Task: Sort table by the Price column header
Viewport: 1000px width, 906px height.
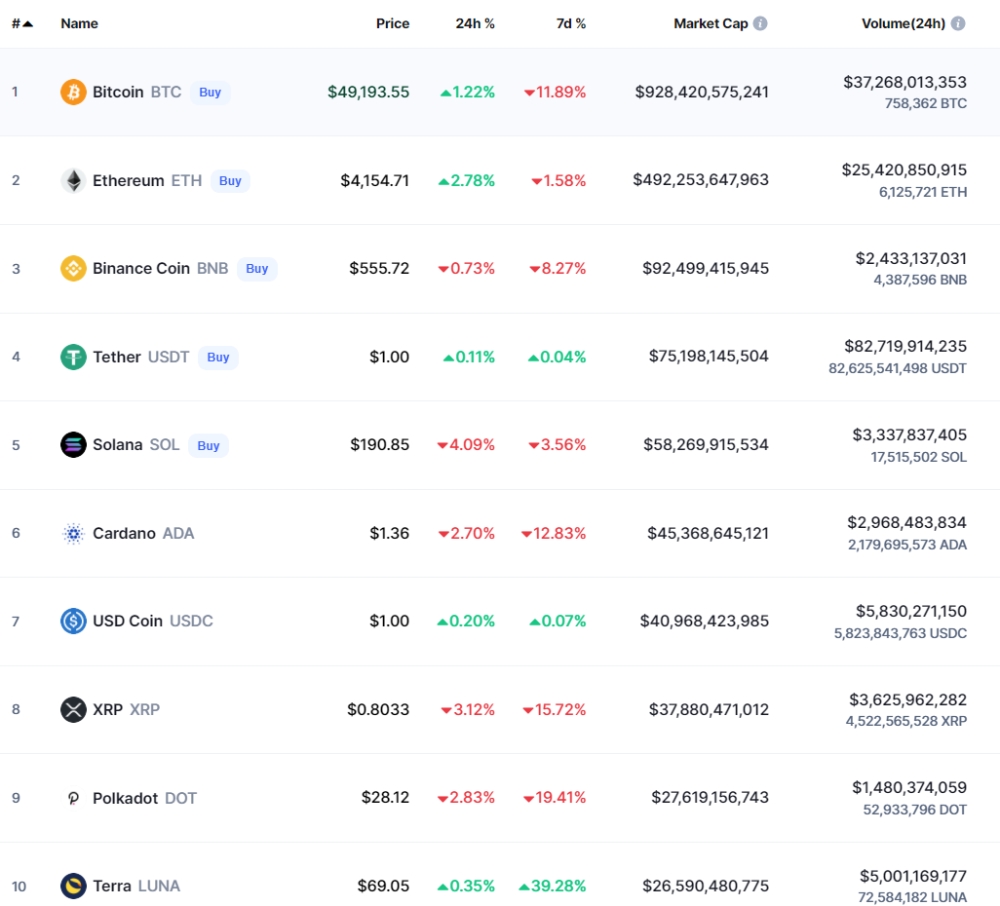Action: pyautogui.click(x=392, y=23)
